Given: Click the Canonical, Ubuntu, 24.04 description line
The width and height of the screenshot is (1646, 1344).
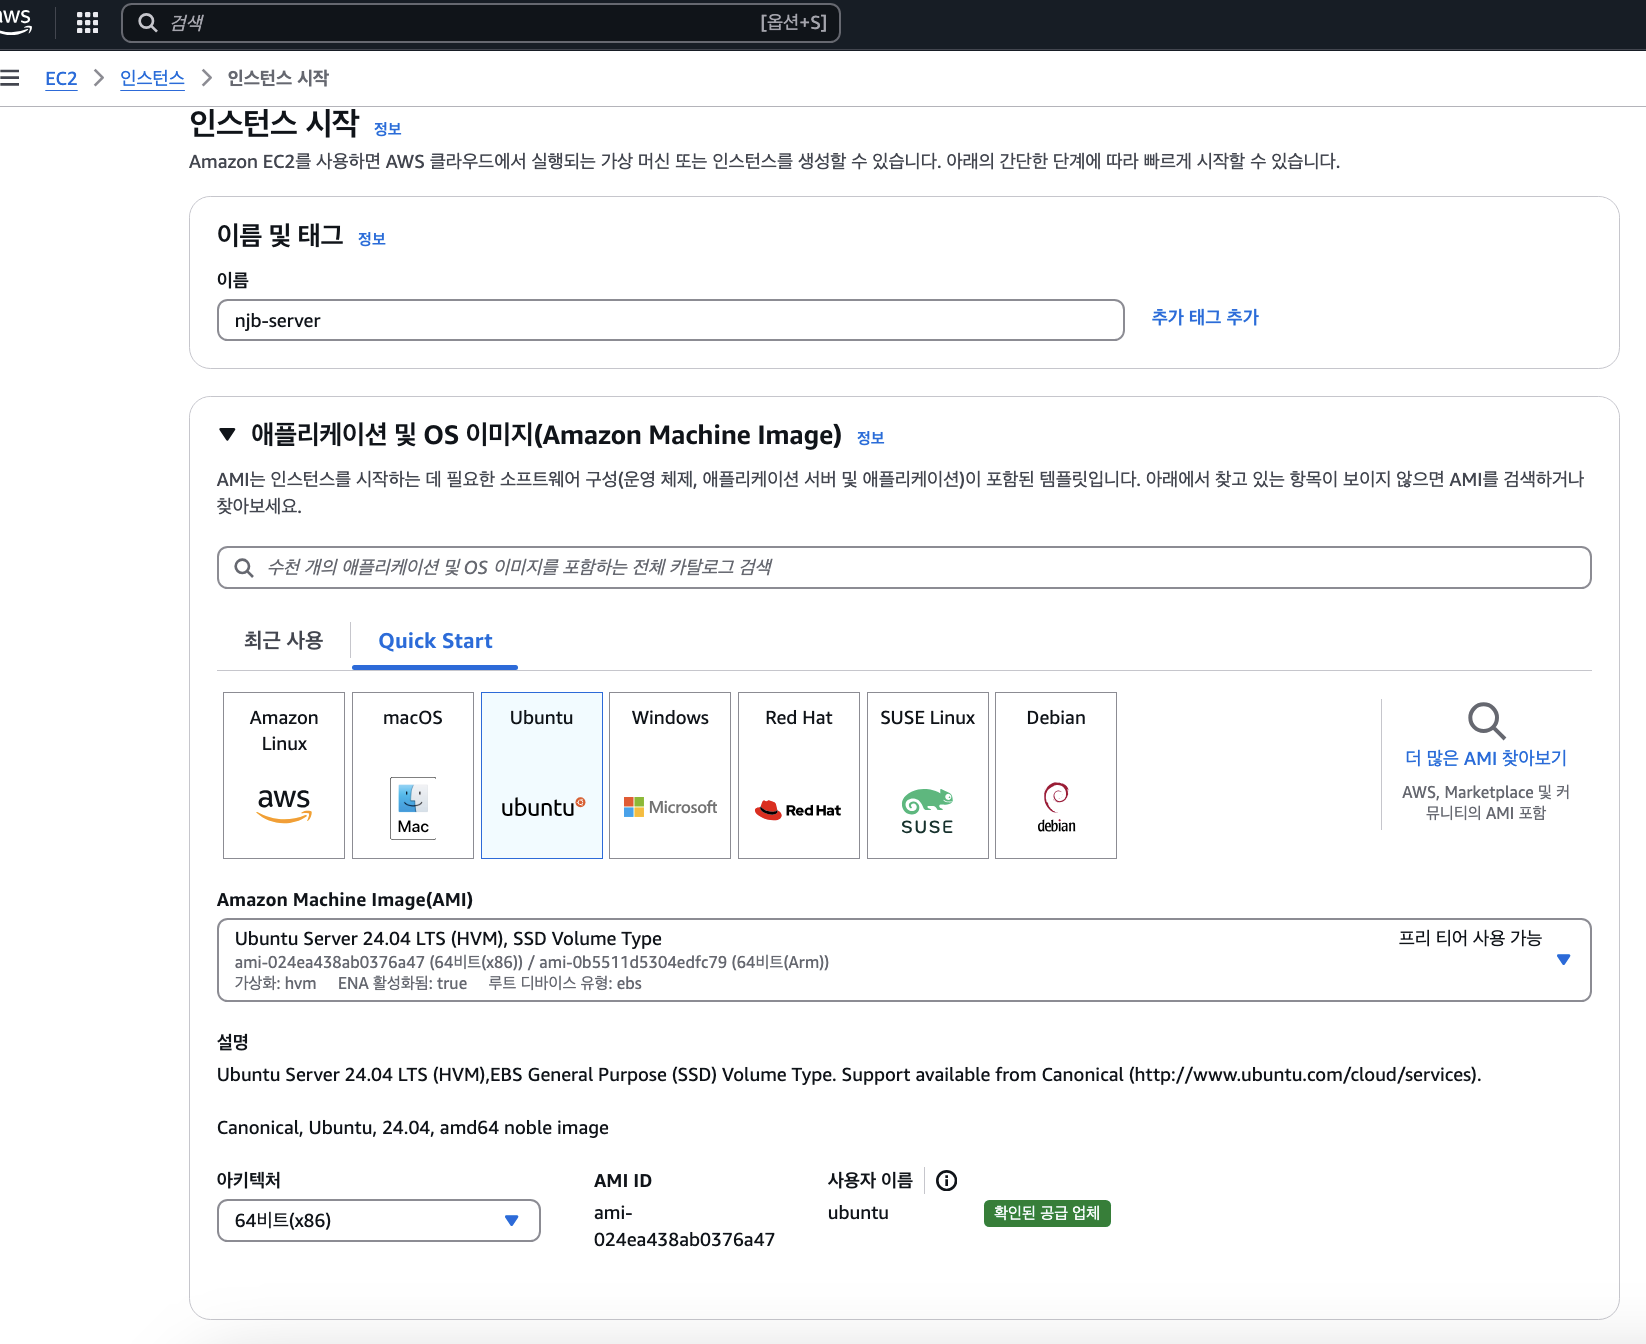Looking at the screenshot, I should tap(413, 1128).
